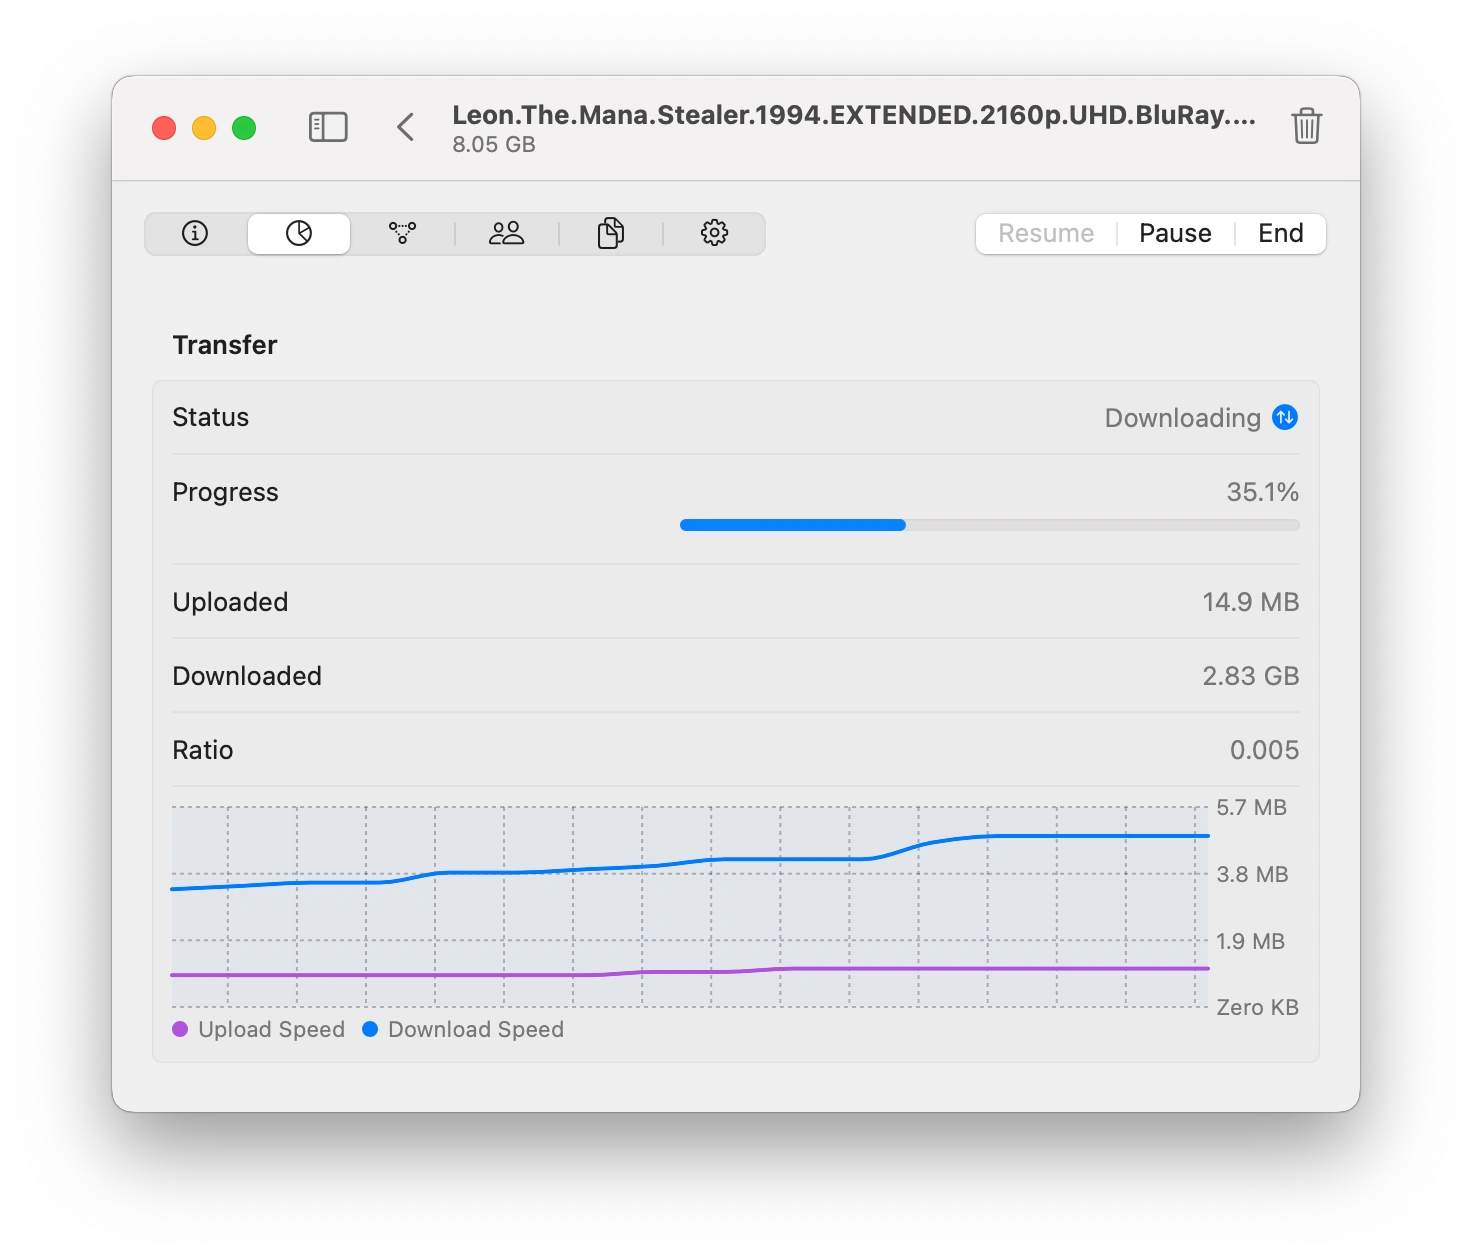Click the blue Download Speed legend dot
The image size is (1472, 1260).
click(x=370, y=1029)
